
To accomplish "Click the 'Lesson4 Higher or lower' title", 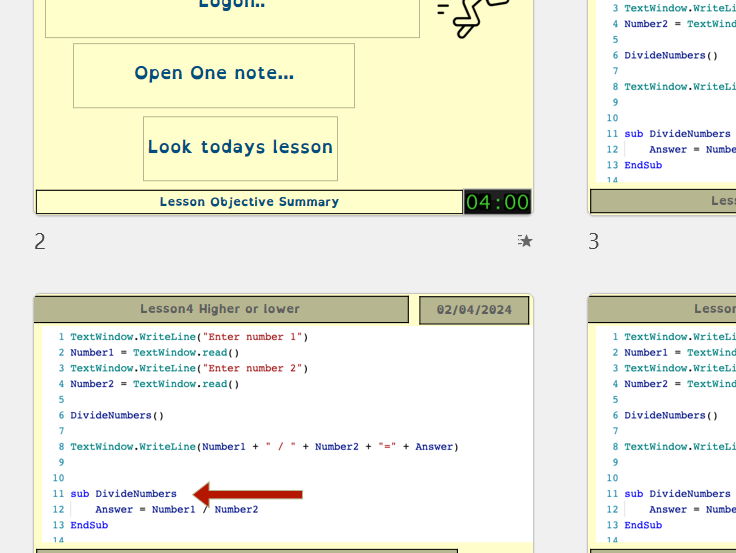I will 221,309.
